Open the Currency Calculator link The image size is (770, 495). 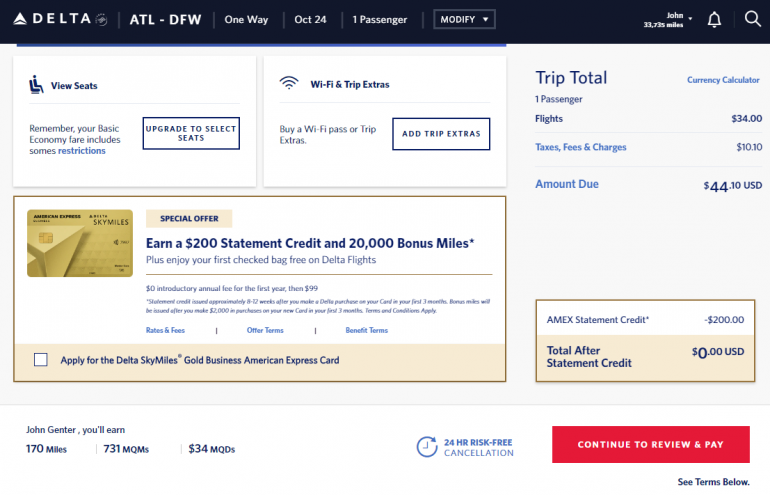pyautogui.click(x=723, y=80)
